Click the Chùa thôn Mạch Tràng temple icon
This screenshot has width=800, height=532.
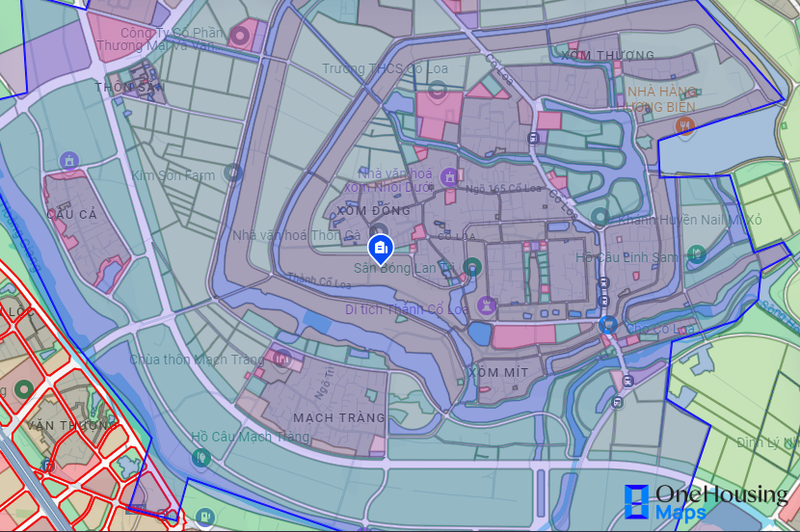tap(282, 358)
